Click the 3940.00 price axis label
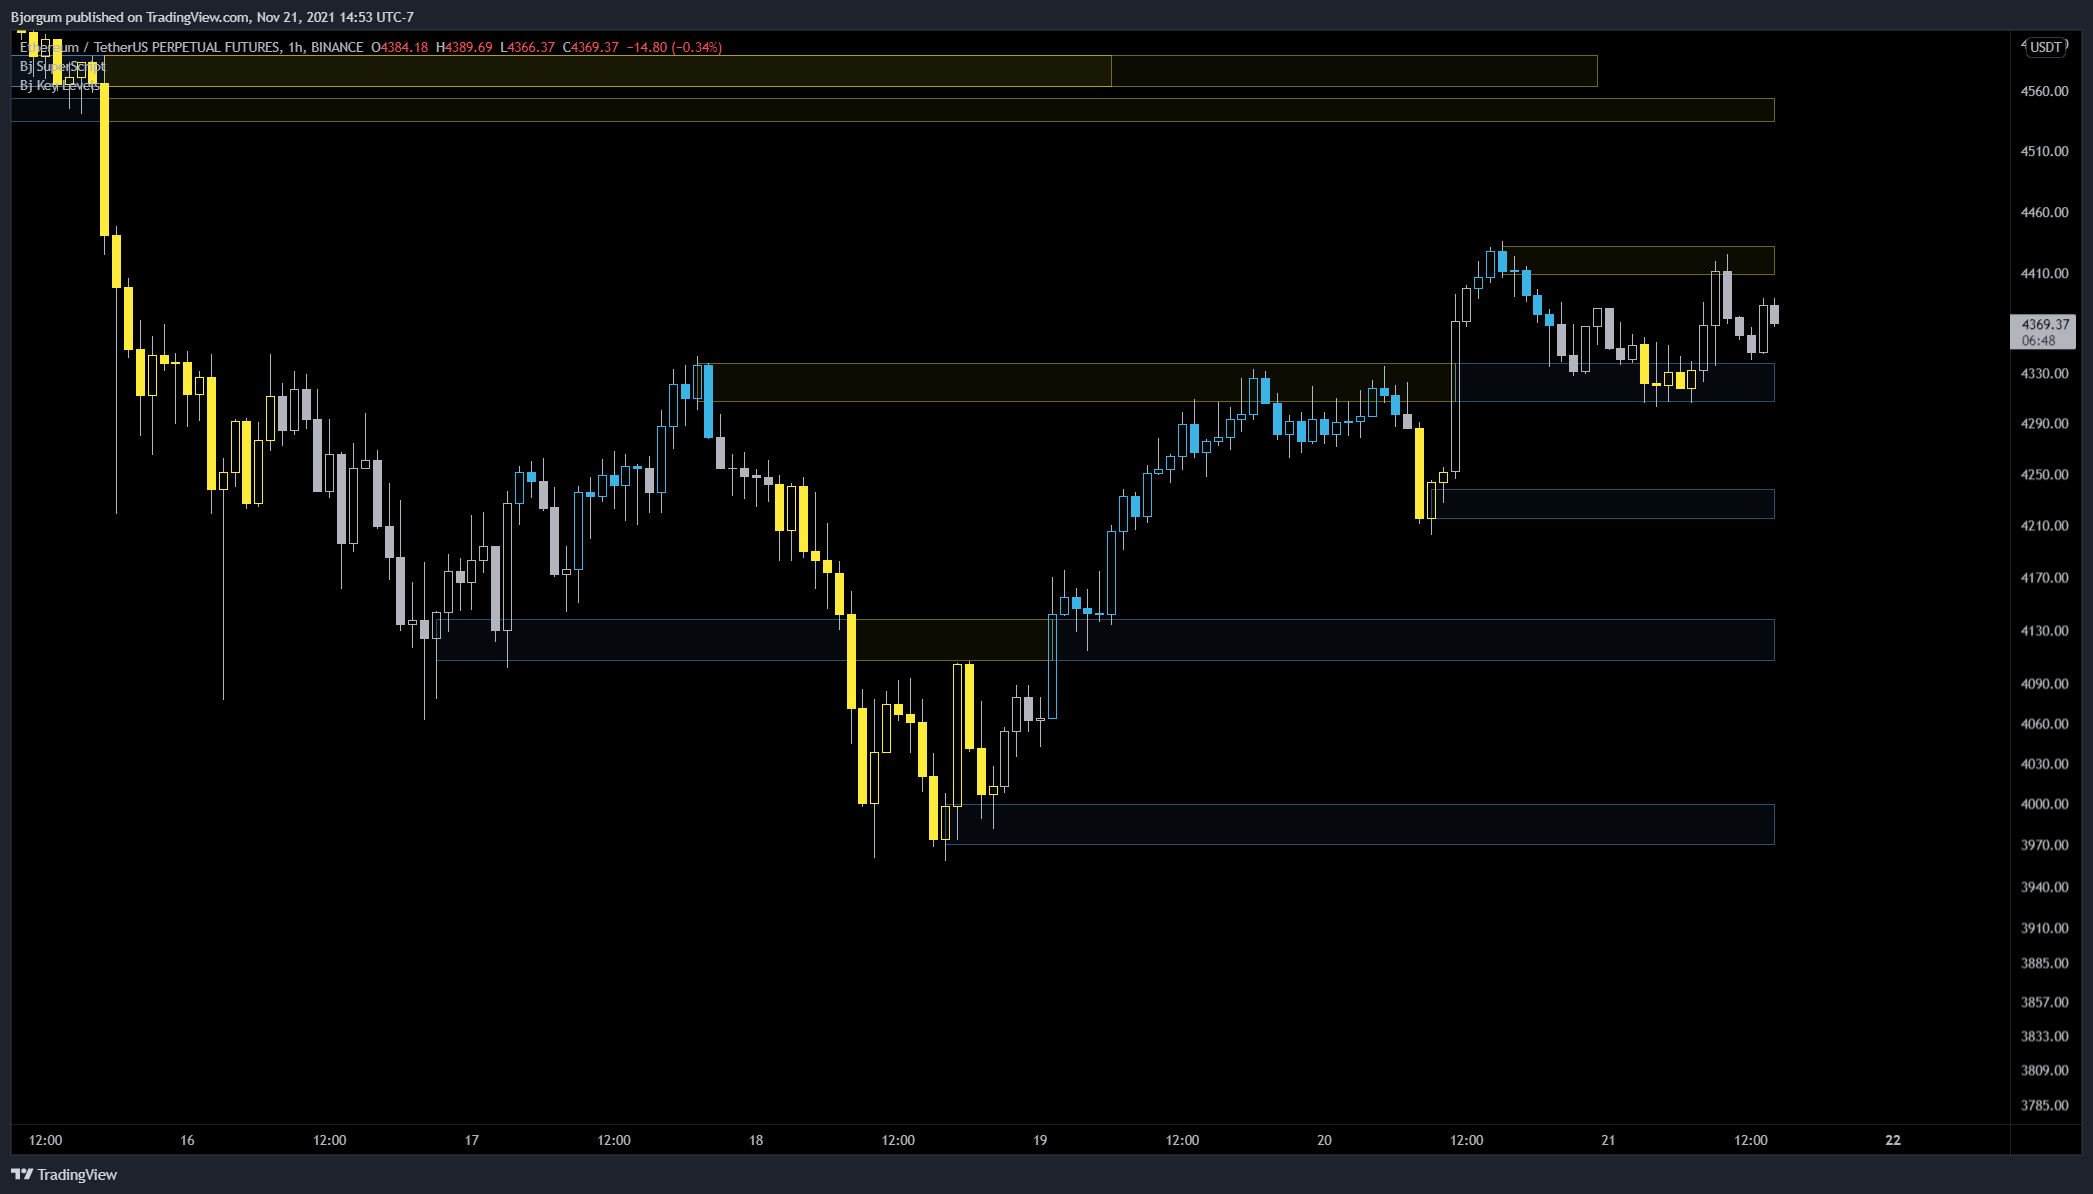This screenshot has height=1194, width=2093. tap(2044, 887)
